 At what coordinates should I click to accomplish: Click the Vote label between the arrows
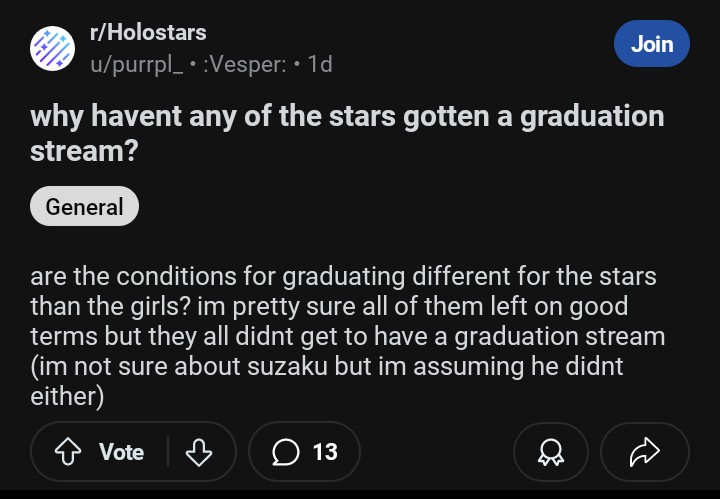pyautogui.click(x=121, y=452)
